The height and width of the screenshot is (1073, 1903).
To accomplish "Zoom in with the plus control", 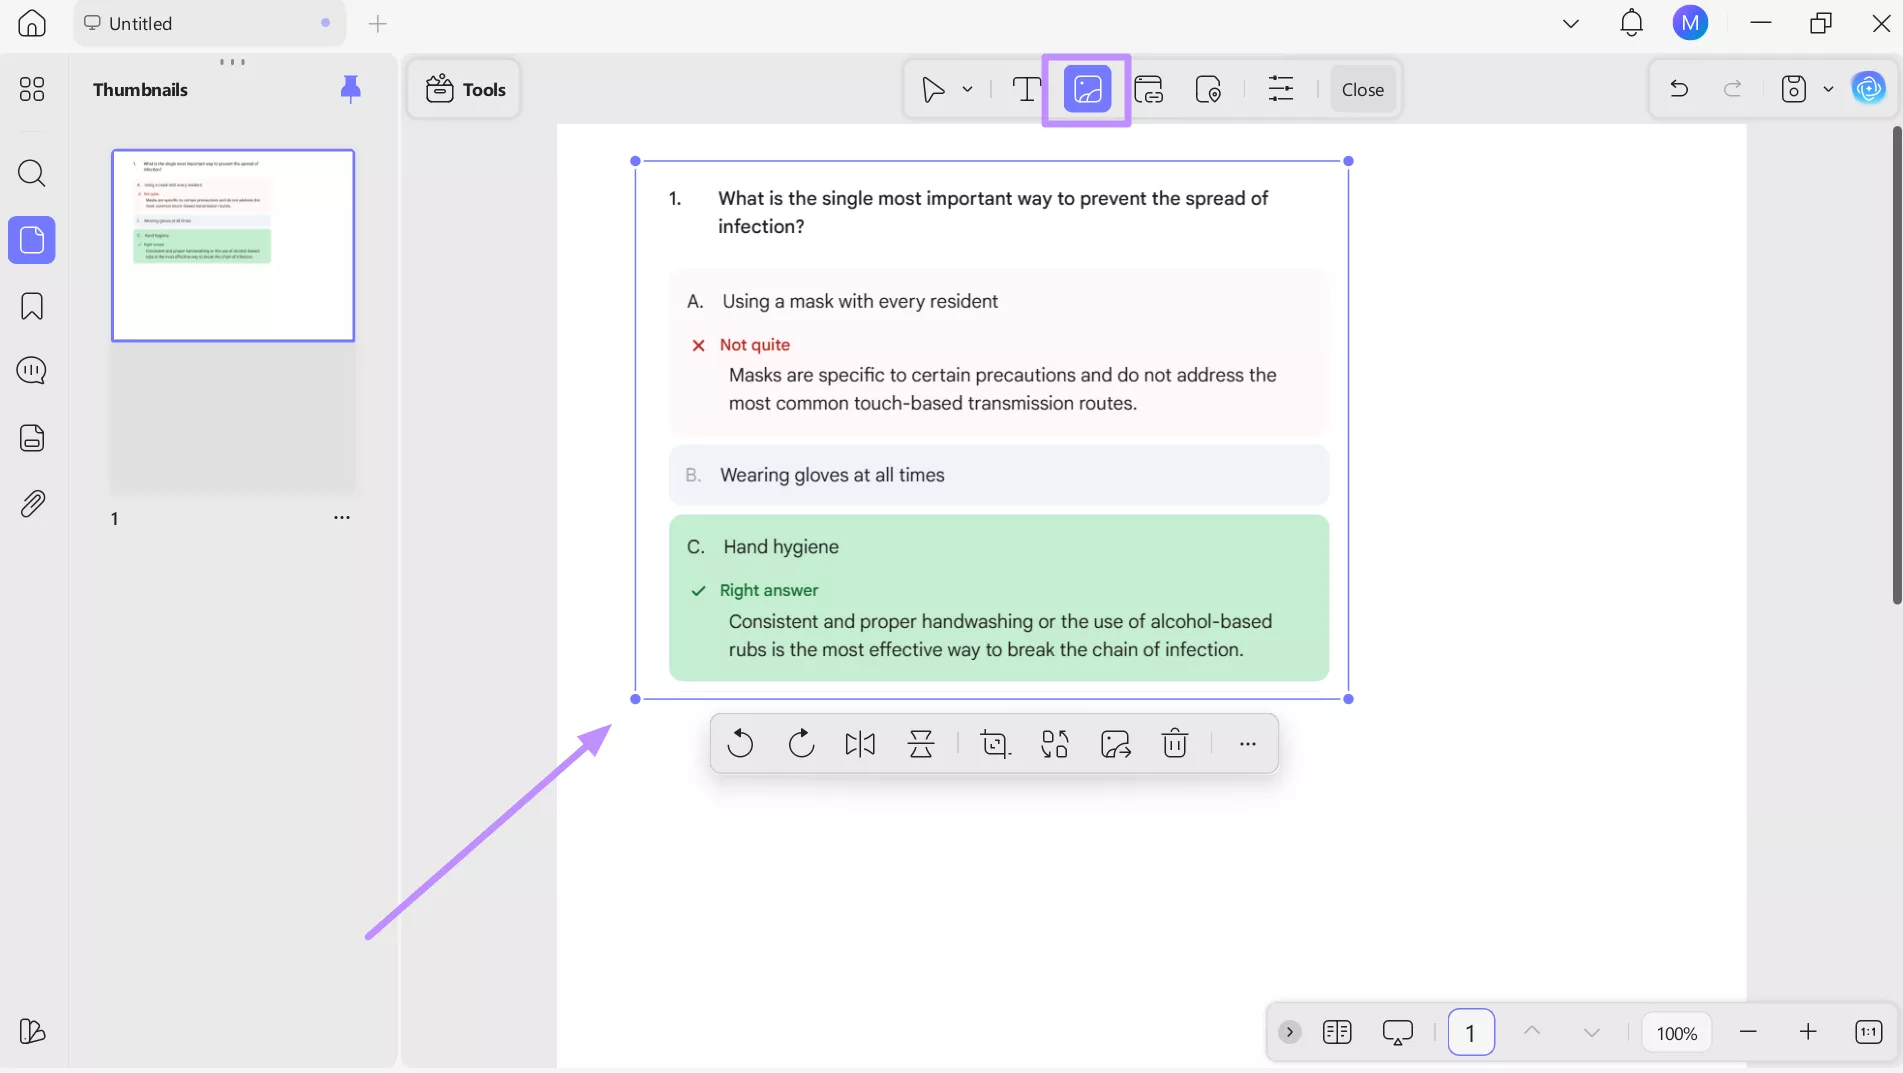I will pyautogui.click(x=1808, y=1032).
